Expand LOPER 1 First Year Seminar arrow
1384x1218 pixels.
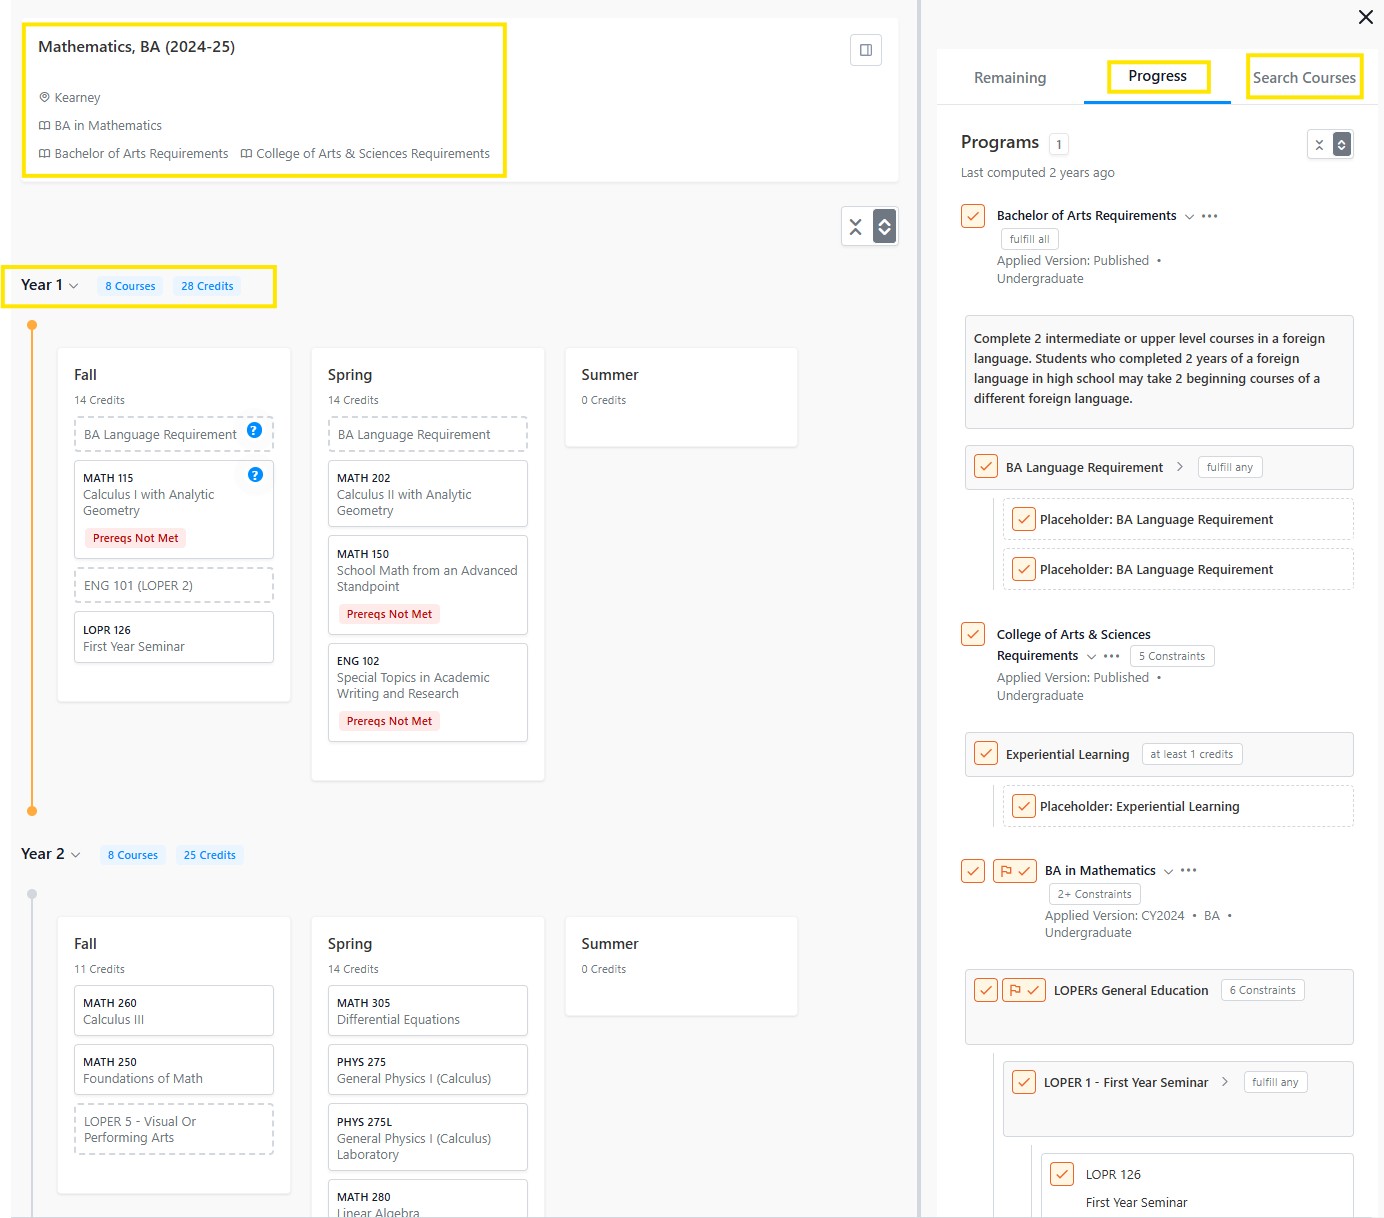point(1225,1082)
